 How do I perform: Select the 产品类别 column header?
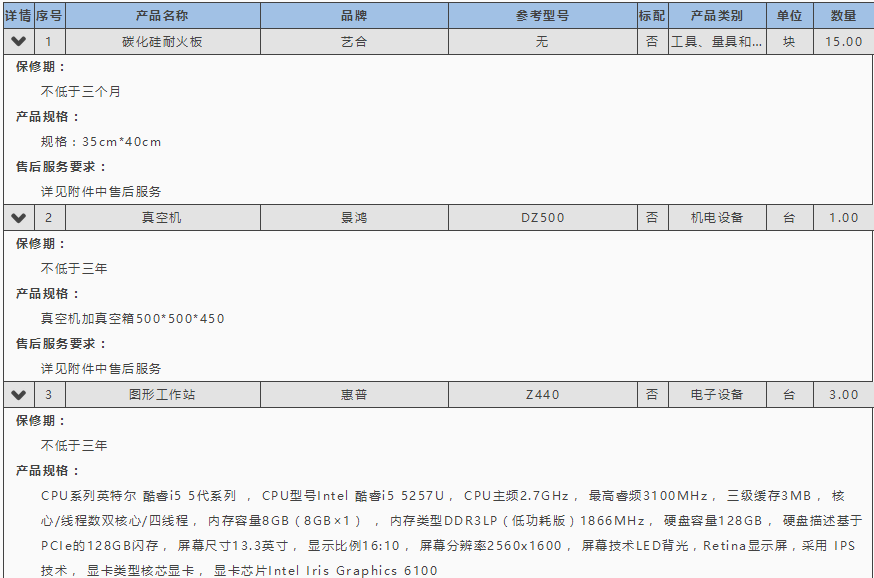(717, 16)
